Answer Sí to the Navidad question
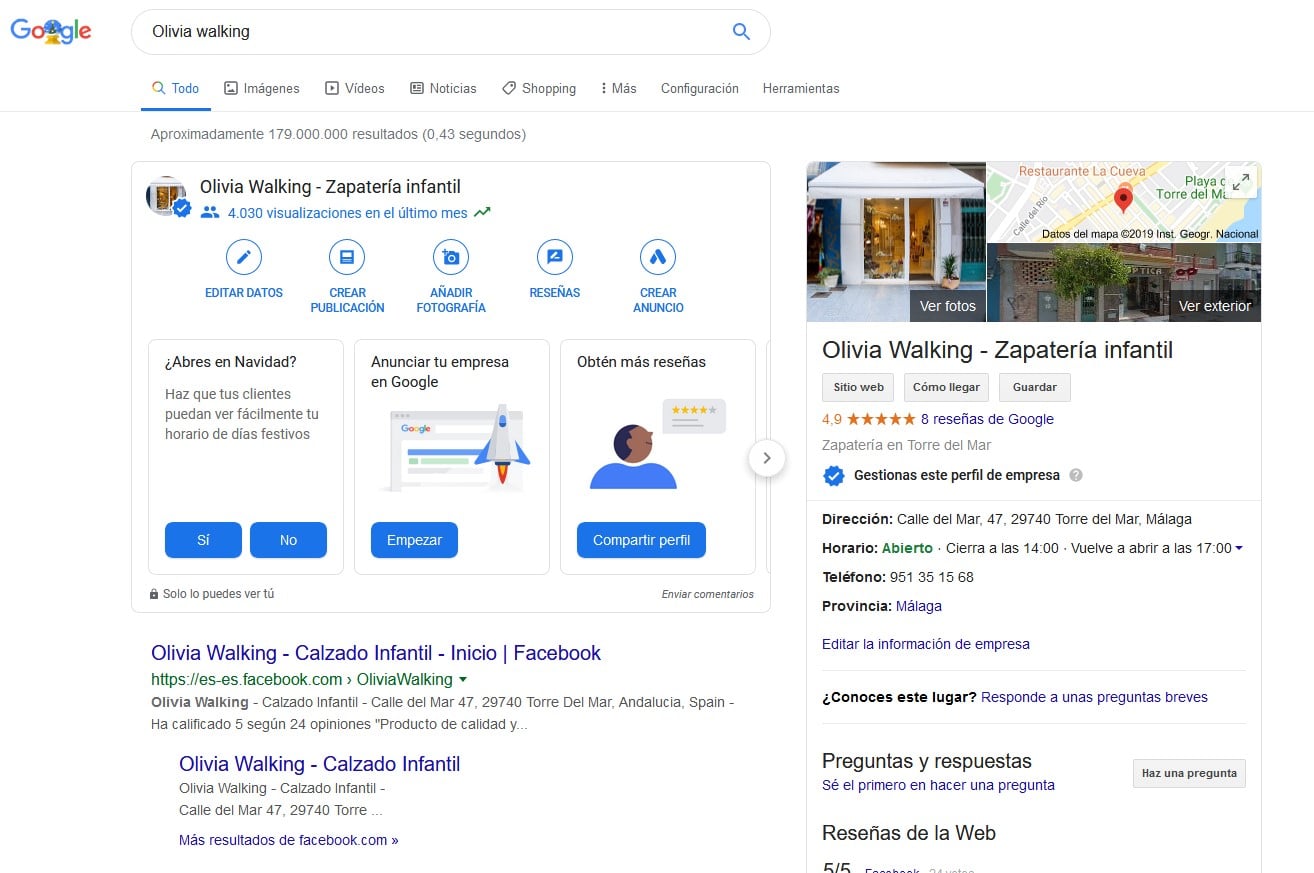 [203, 540]
